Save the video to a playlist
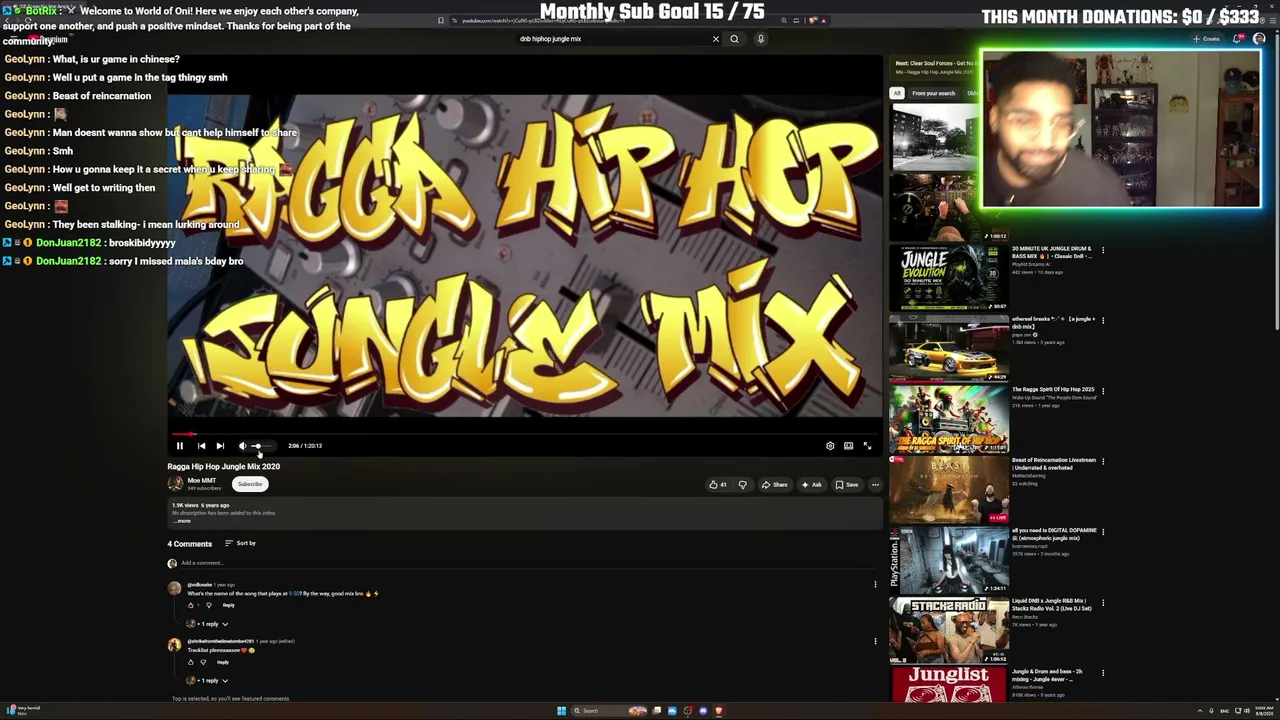The image size is (1280, 720). [847, 485]
